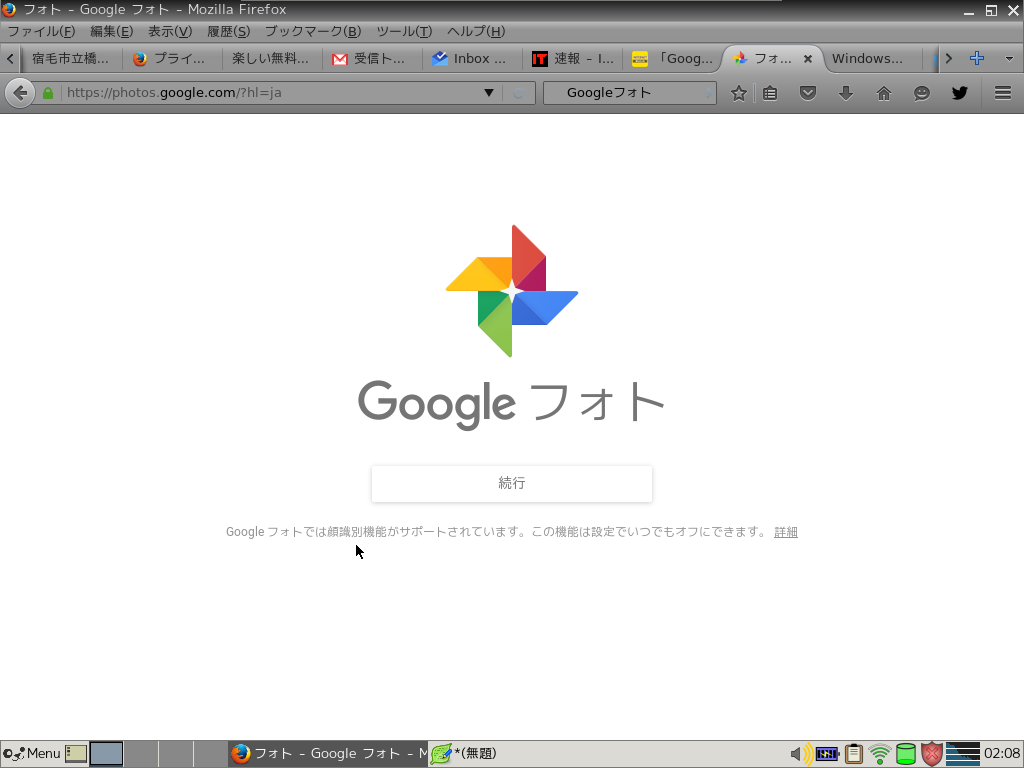Click the Twitter bird toolbar icon

point(959,93)
